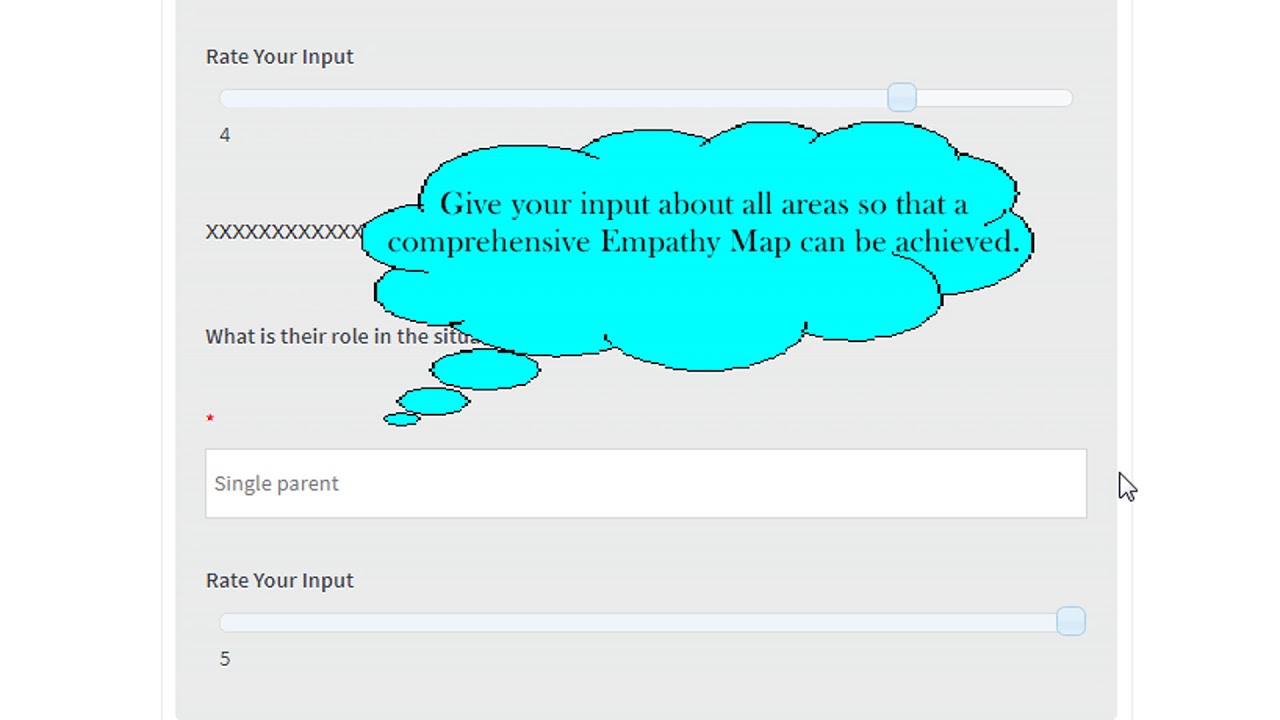
Task: Click the slider handle above value 5
Action: click(1070, 621)
